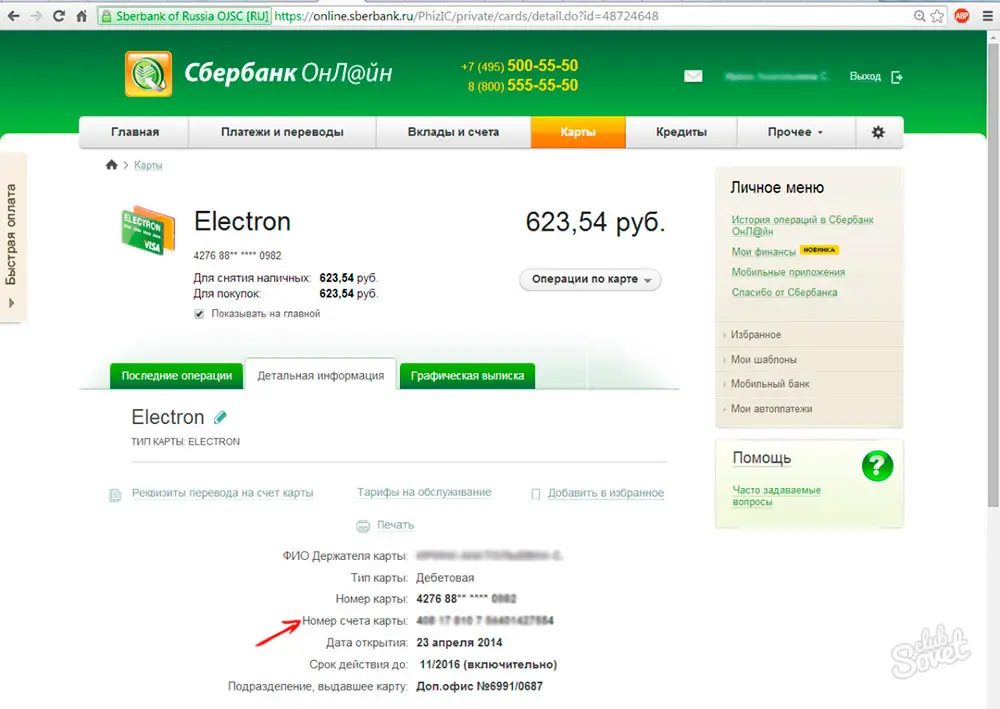Open Мои финансы link
This screenshot has width=1000, height=709.
coord(763,252)
